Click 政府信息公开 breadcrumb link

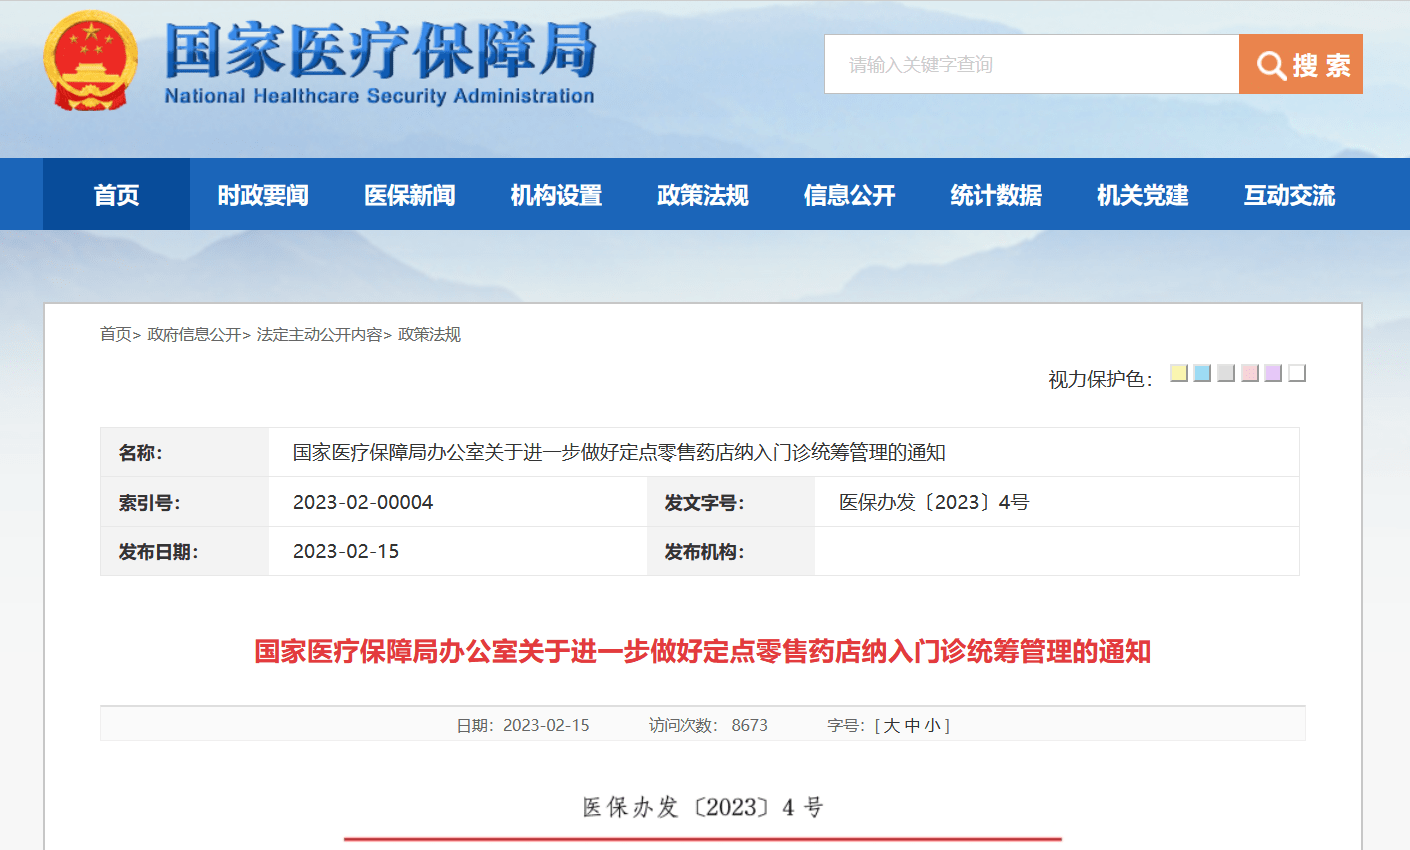point(194,335)
